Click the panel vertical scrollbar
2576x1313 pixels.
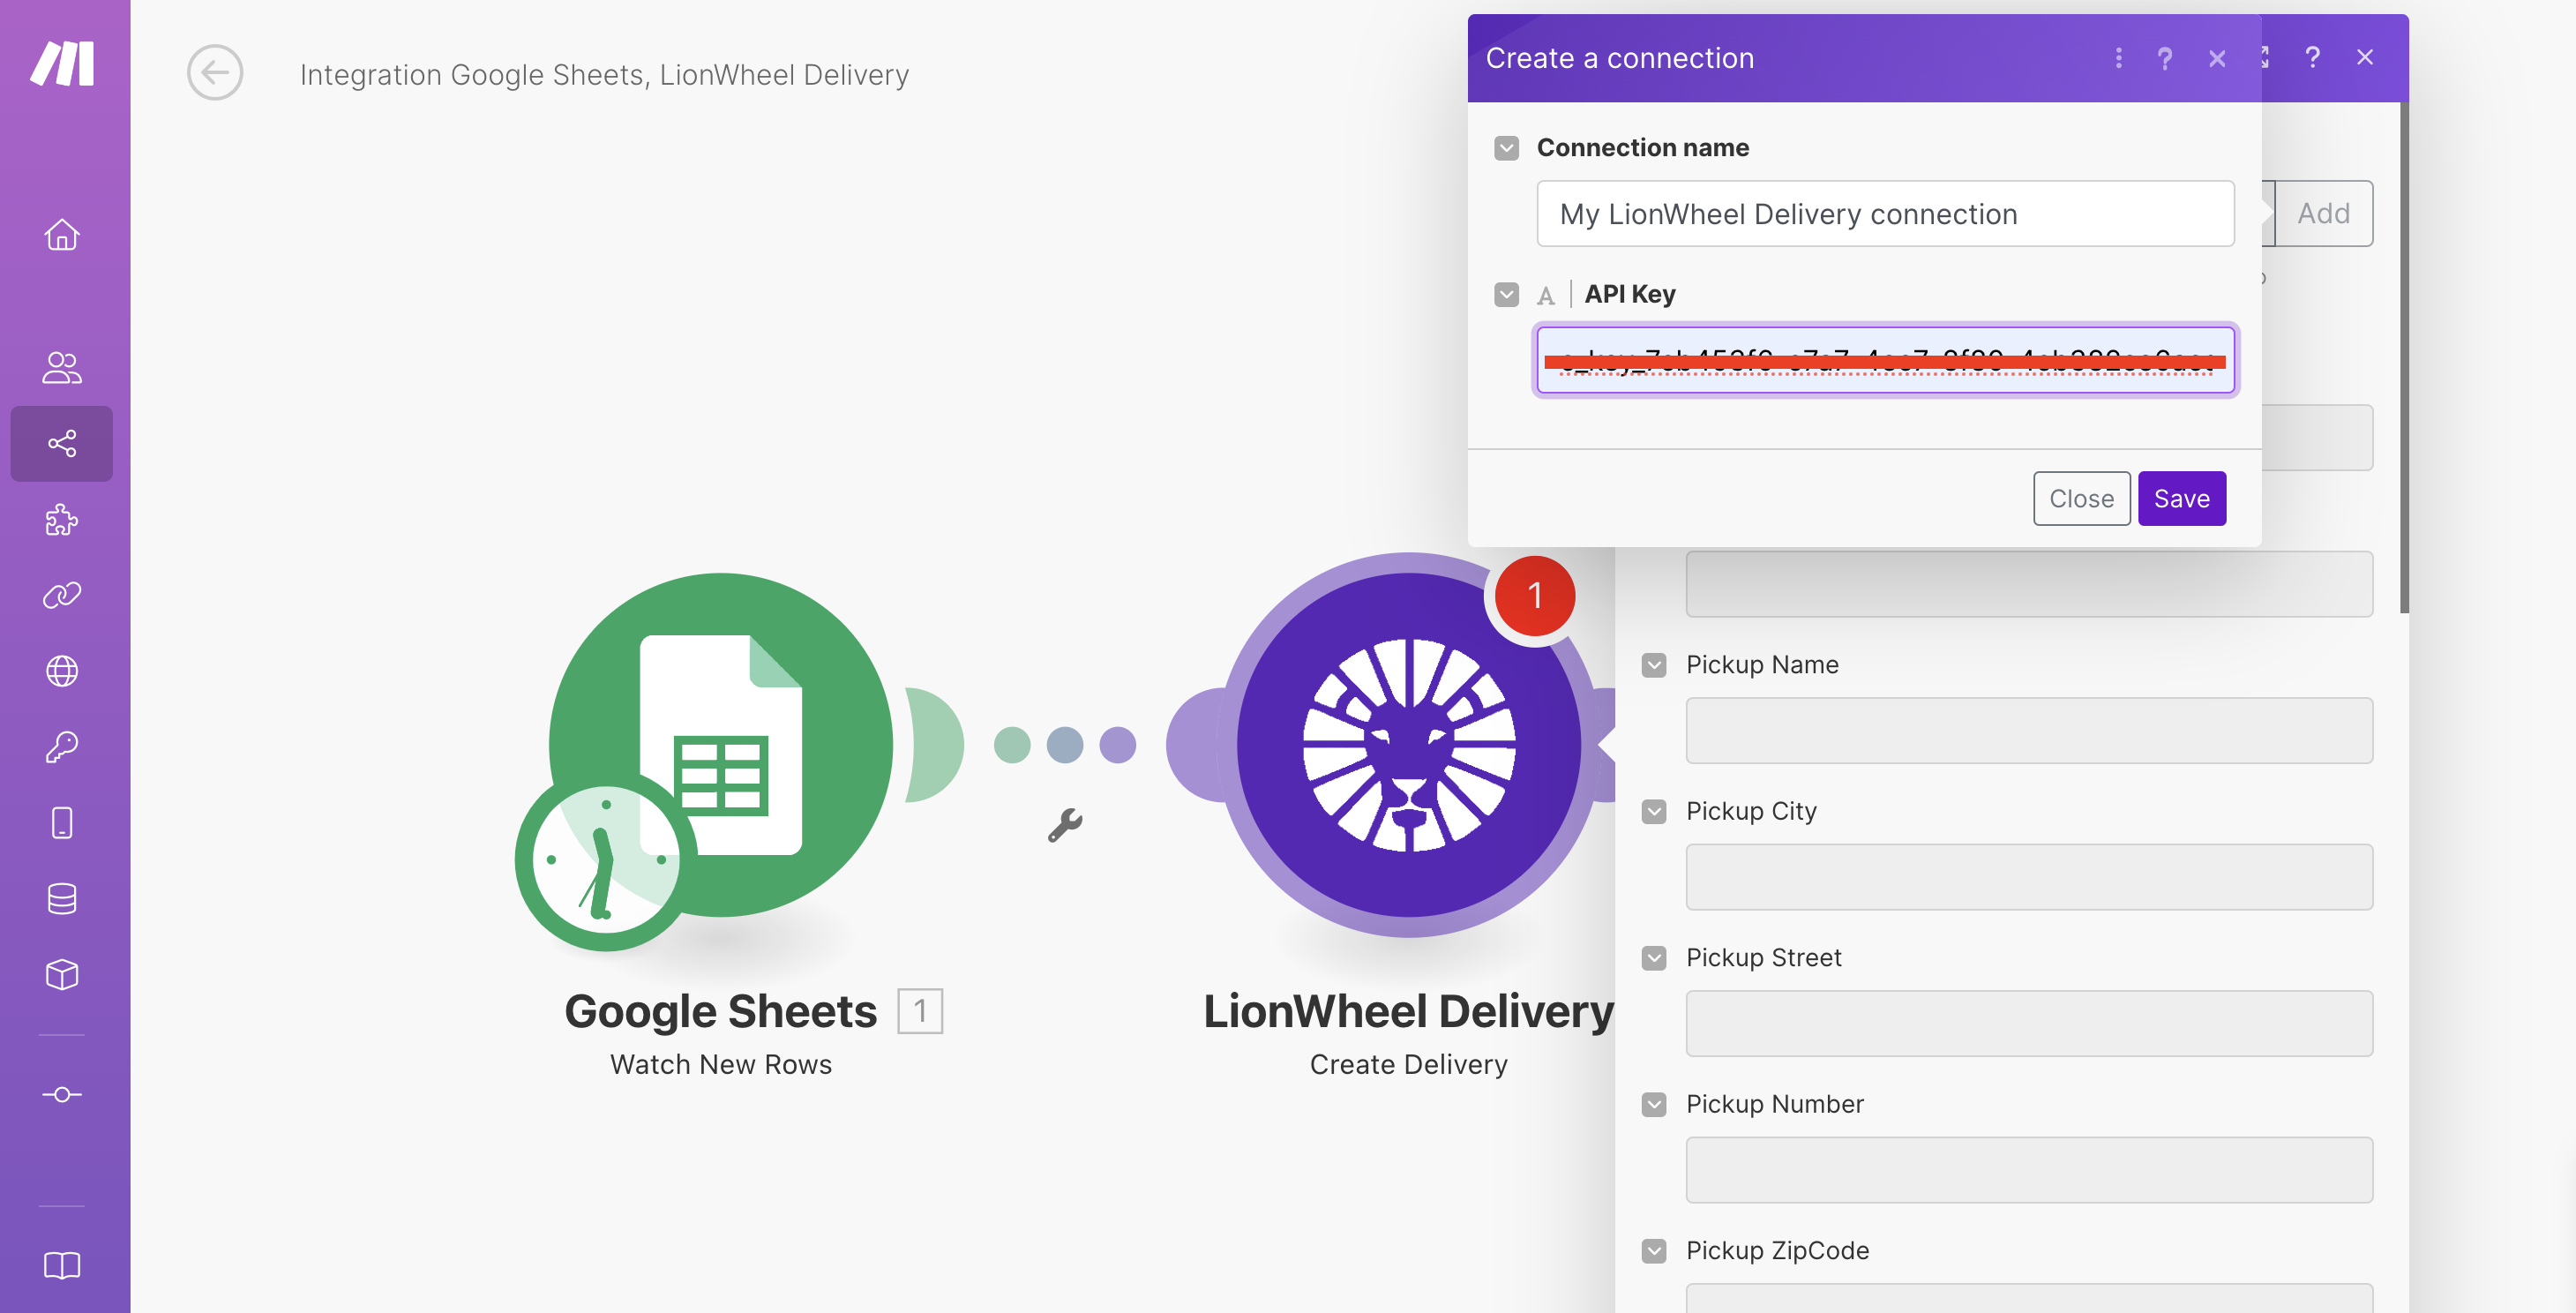(x=2403, y=357)
